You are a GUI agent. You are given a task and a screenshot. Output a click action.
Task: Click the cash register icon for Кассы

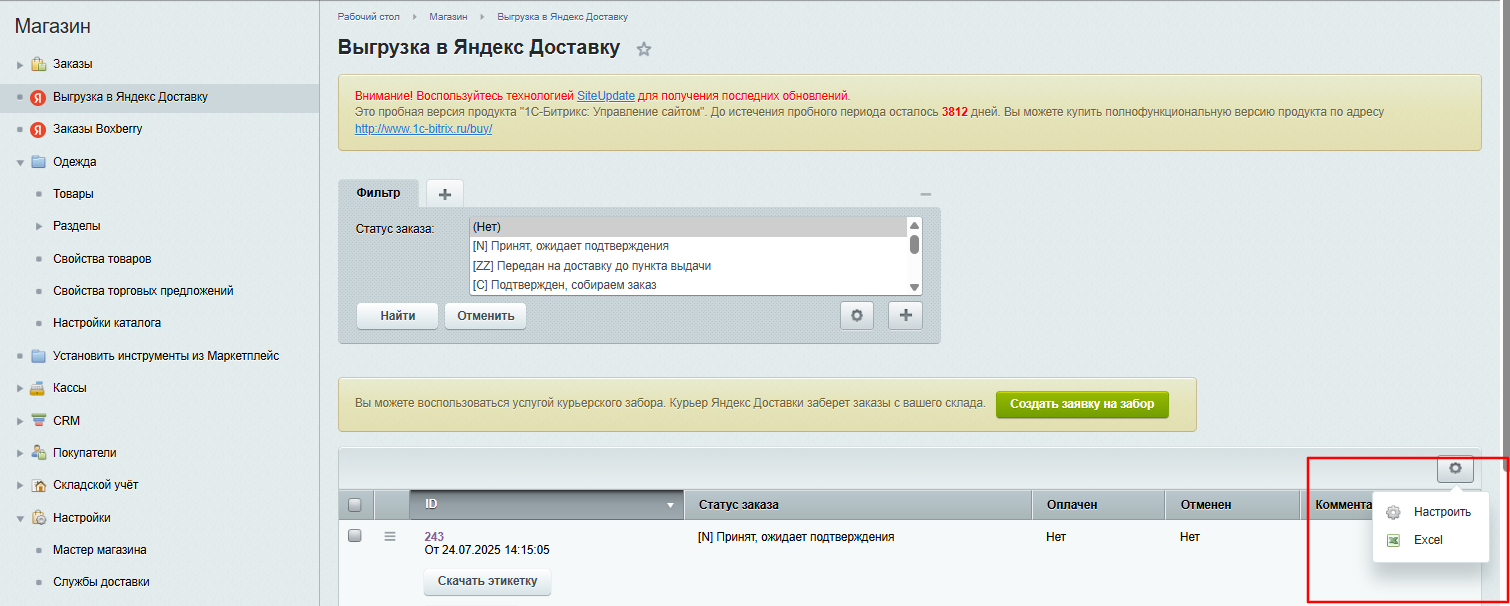38,388
